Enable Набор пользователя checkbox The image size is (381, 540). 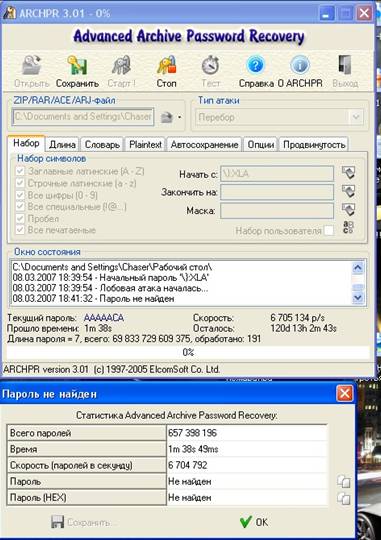[329, 230]
